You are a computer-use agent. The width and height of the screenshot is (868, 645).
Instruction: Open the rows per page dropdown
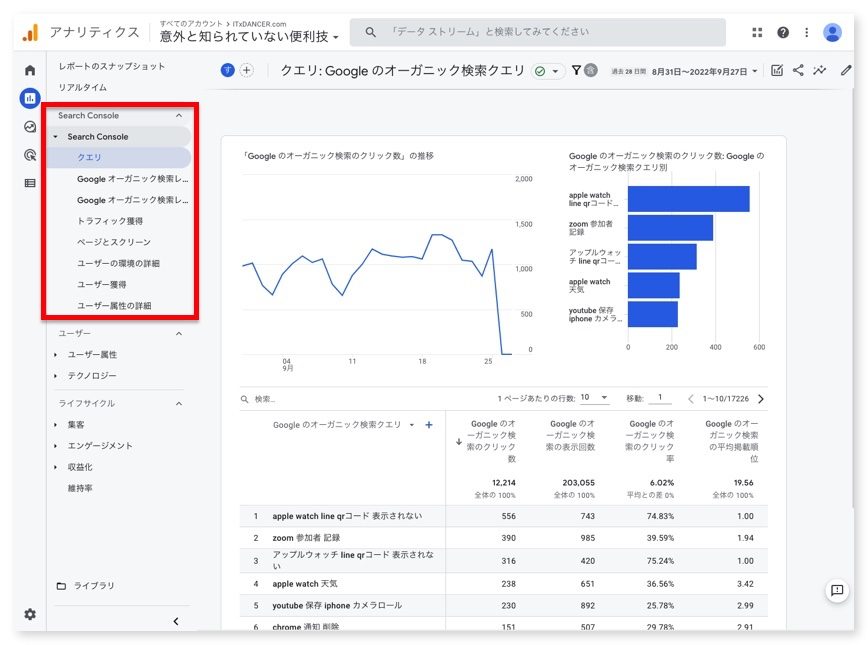click(594, 398)
